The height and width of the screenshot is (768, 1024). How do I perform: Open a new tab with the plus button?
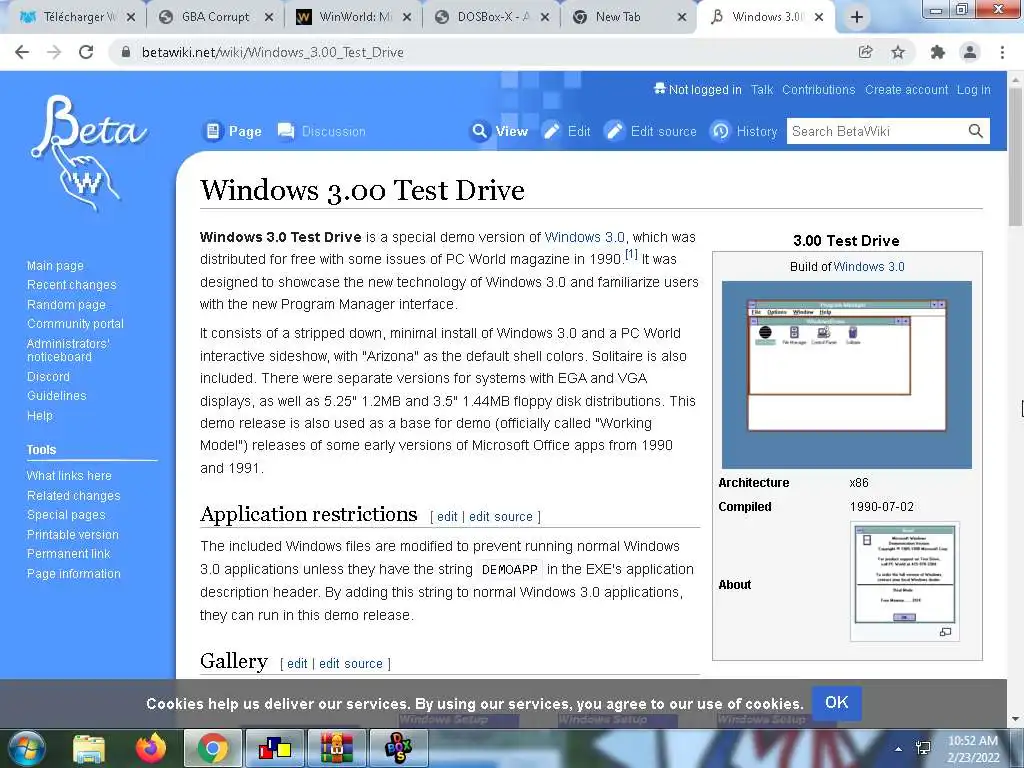point(857,18)
